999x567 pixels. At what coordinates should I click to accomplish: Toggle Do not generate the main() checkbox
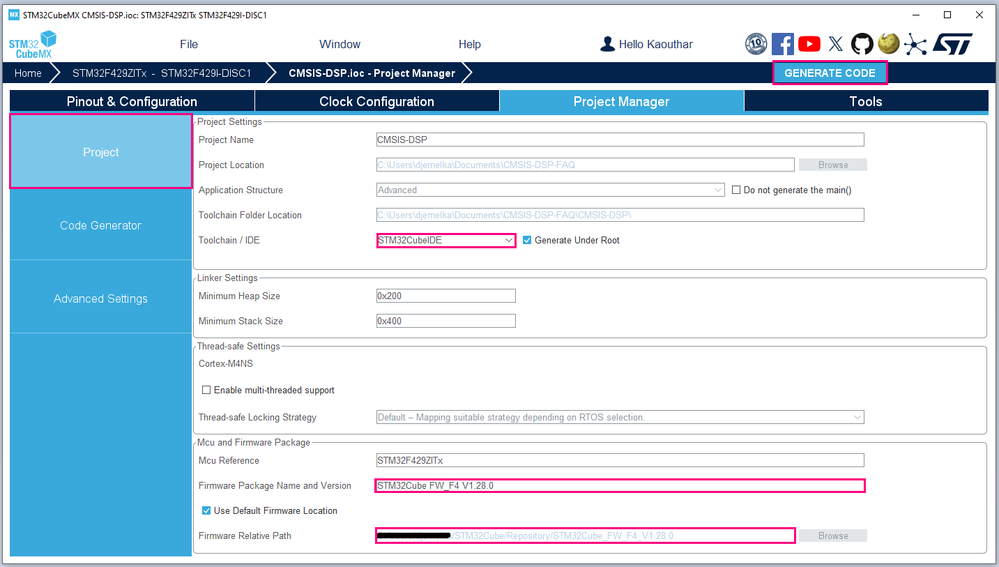pyautogui.click(x=736, y=190)
